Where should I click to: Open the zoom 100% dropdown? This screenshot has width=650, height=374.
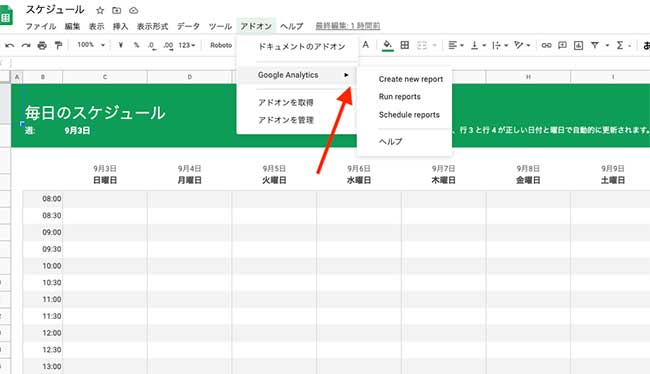[91, 45]
